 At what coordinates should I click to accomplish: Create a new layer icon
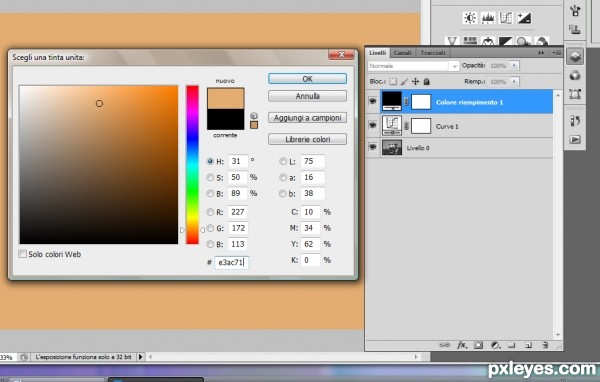pos(528,345)
